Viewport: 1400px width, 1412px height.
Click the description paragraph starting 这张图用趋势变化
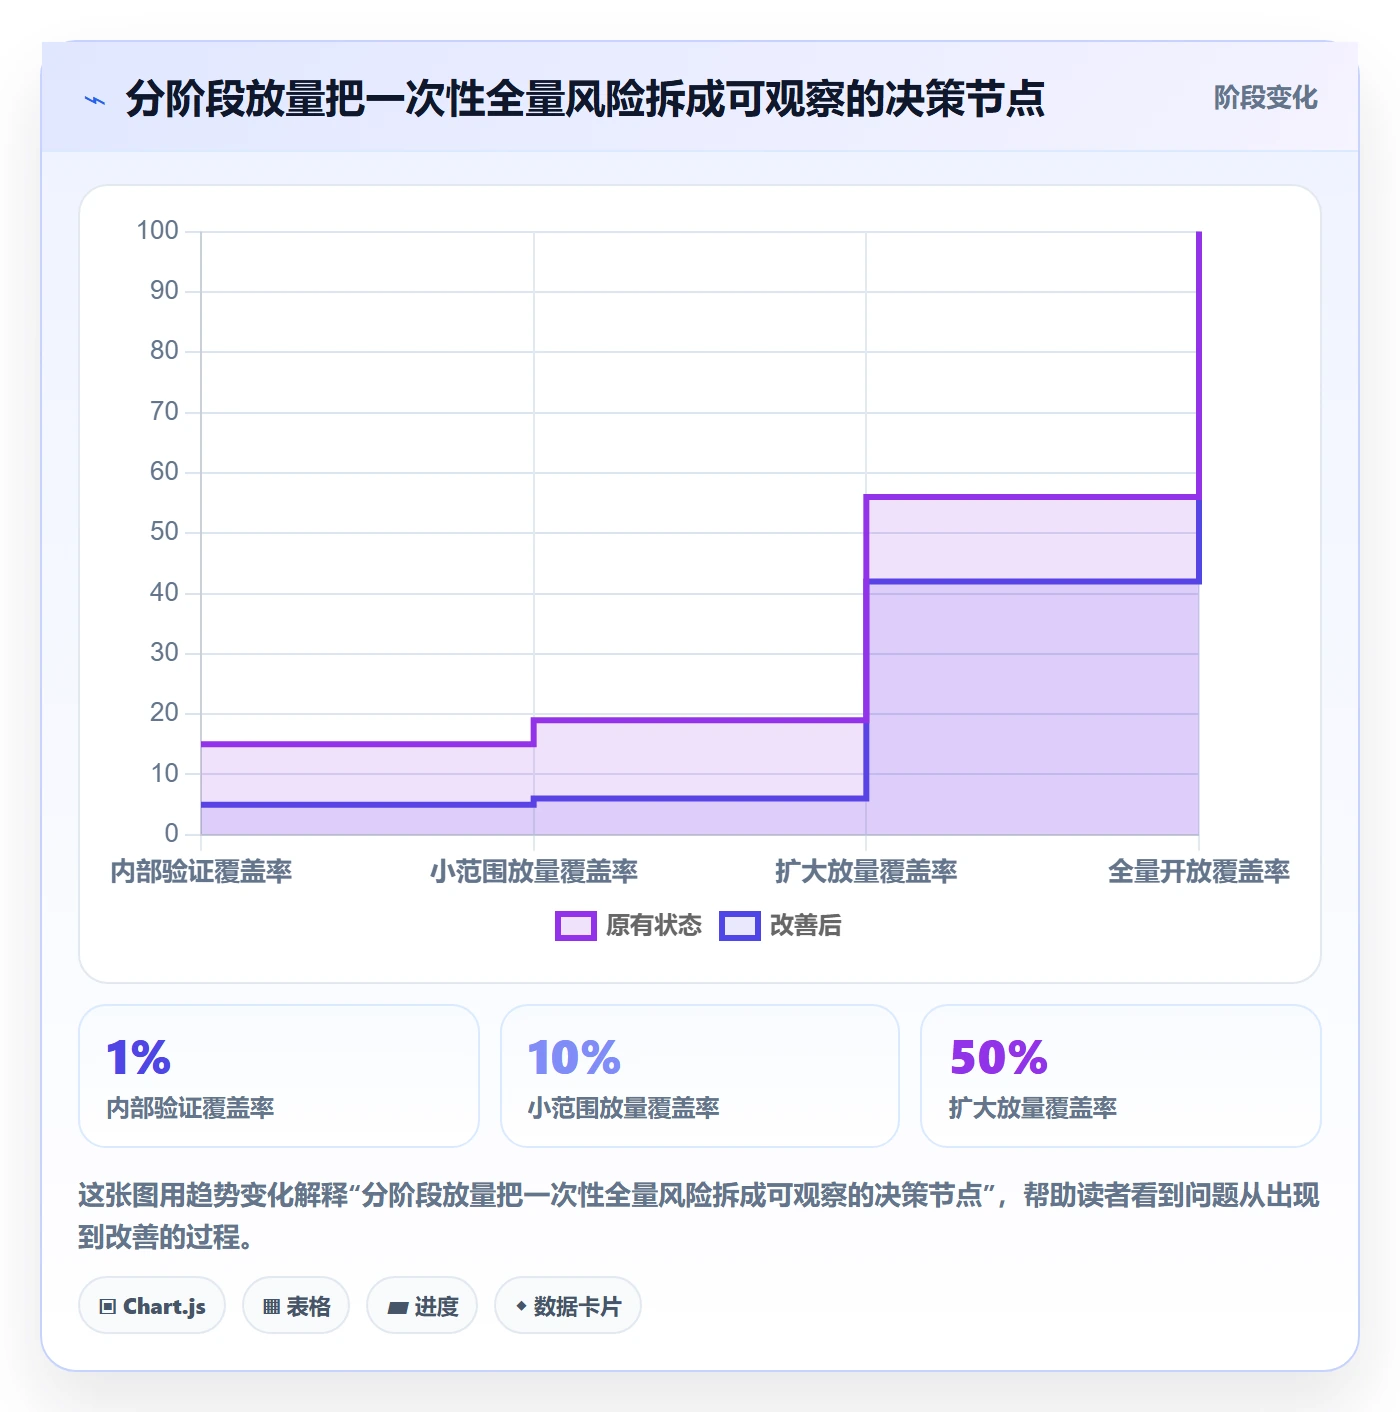coord(699,1216)
